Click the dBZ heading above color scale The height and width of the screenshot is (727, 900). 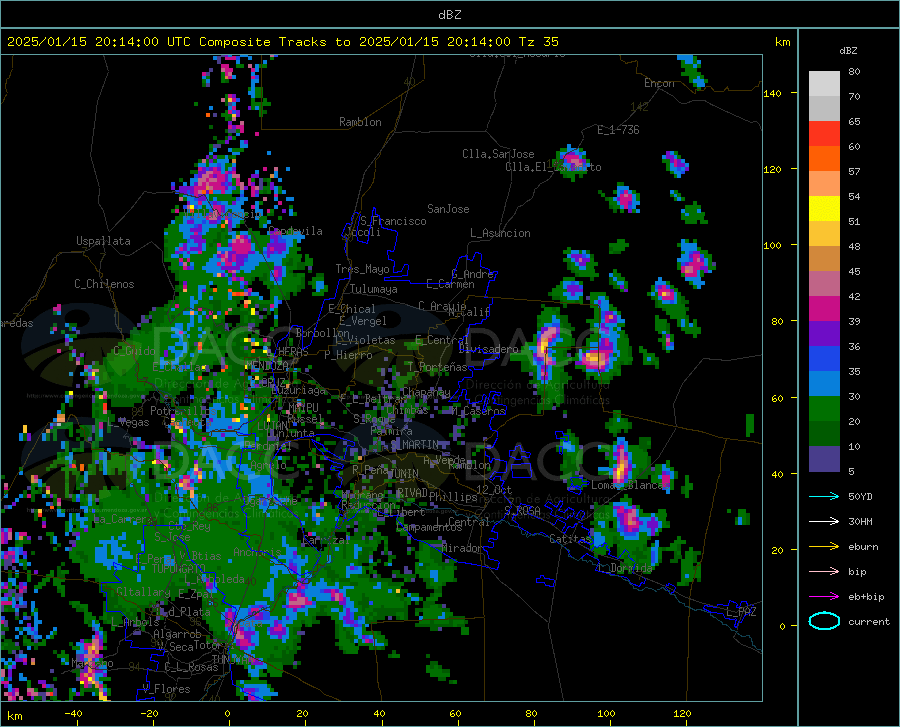pos(848,50)
